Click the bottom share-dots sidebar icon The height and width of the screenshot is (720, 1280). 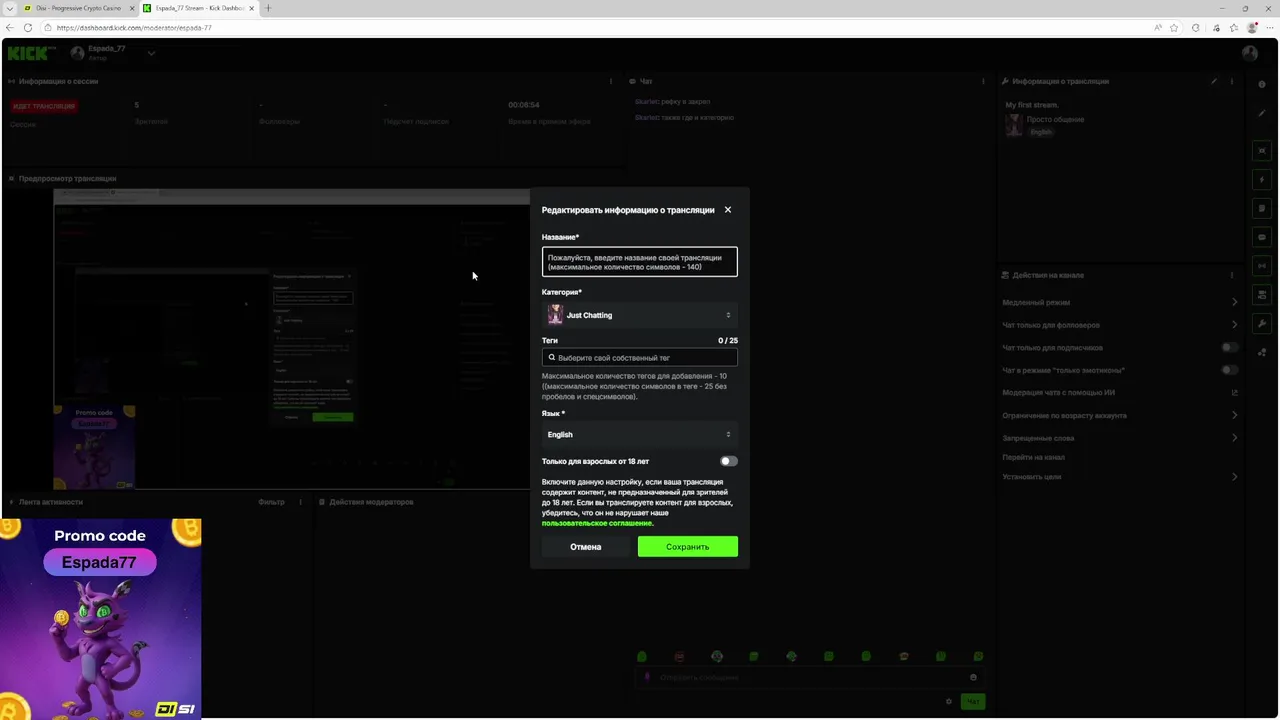coord(1262,352)
